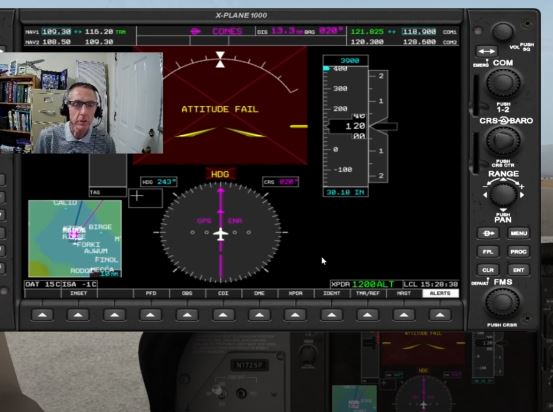Click the white airplane symbol on the HSI
Image resolution: width=553 pixels, height=412 pixels.
click(x=220, y=234)
